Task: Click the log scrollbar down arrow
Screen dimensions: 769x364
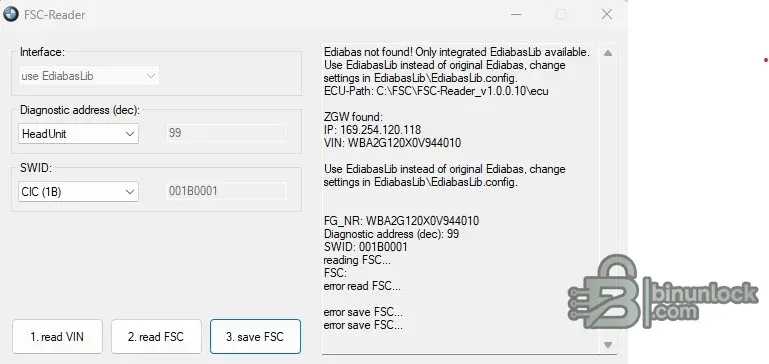Action: point(608,345)
